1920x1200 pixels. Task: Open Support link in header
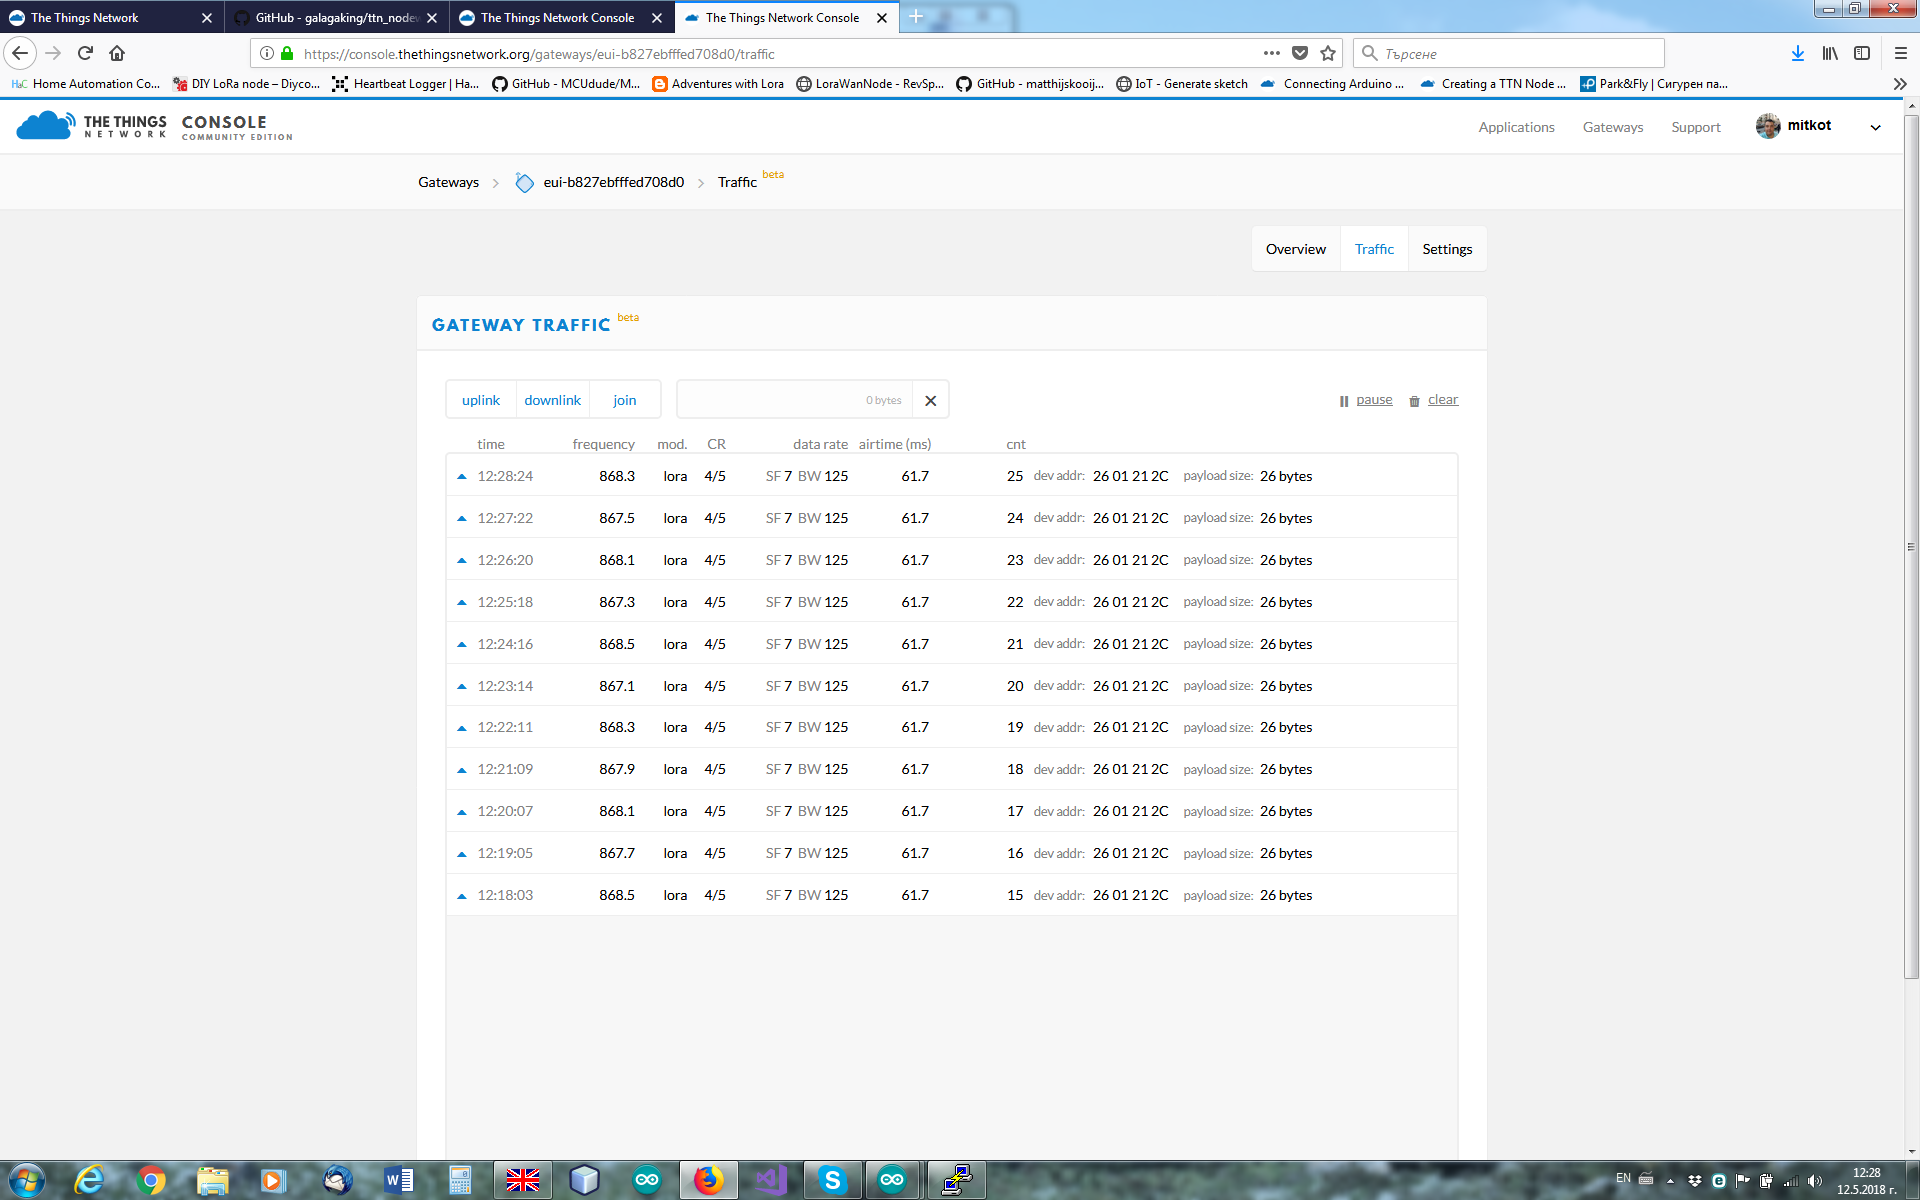(1696, 127)
